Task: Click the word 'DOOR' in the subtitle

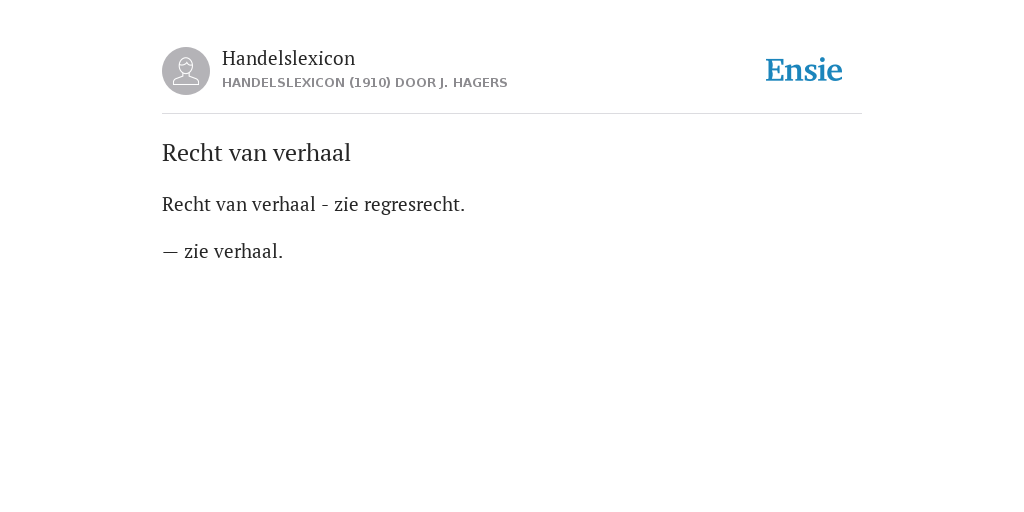Action: point(415,83)
